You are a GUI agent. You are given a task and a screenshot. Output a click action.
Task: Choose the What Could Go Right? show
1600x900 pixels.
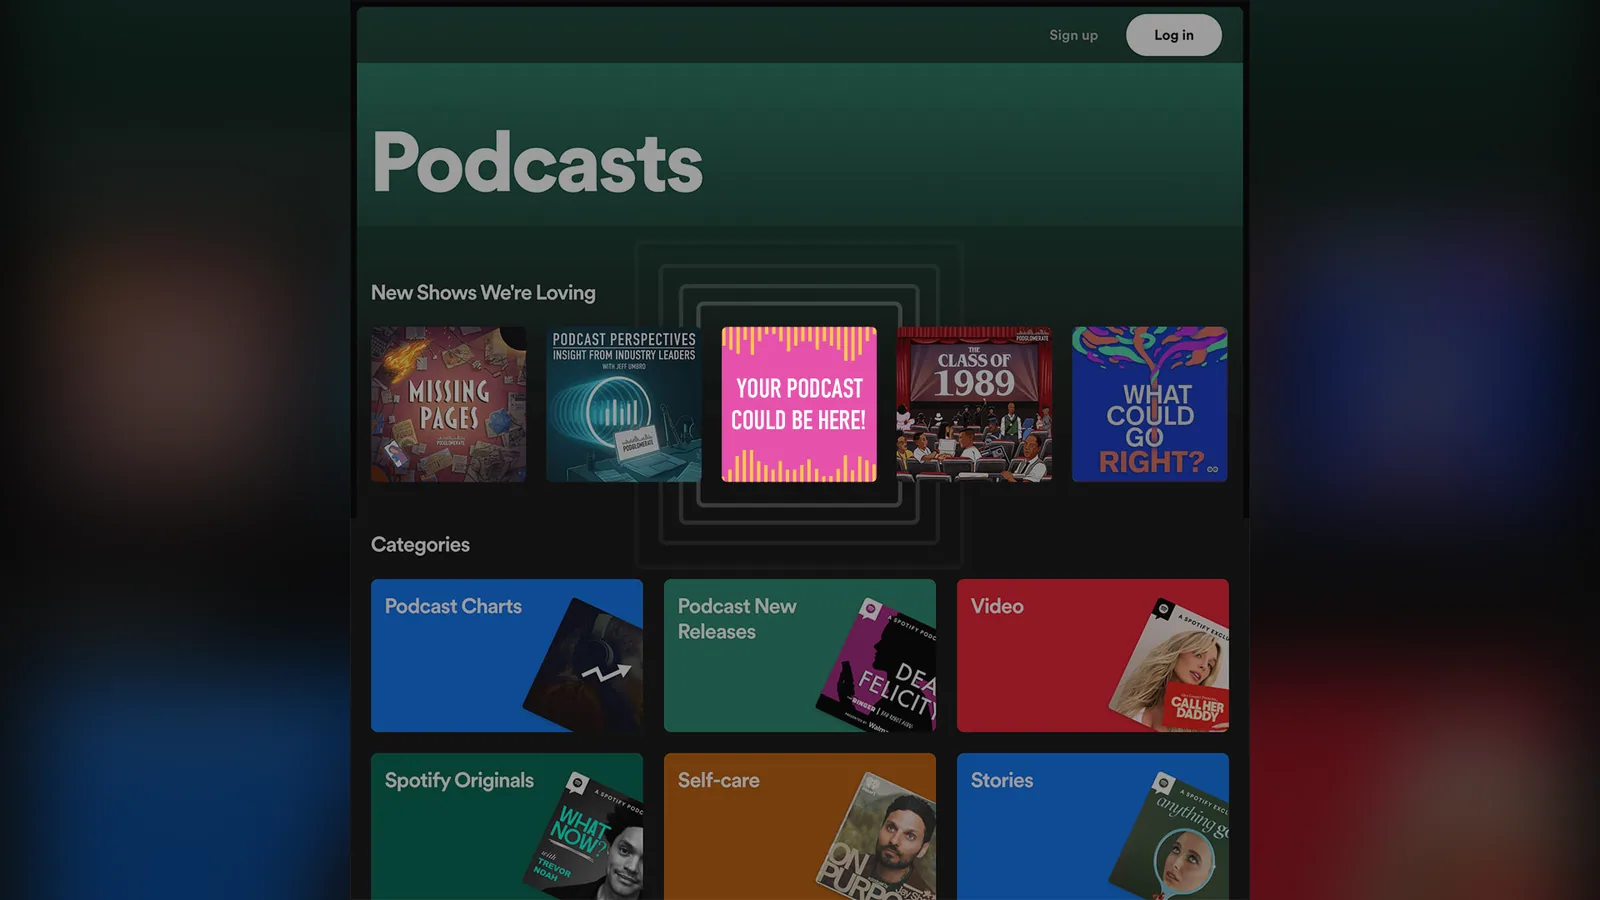1150,404
